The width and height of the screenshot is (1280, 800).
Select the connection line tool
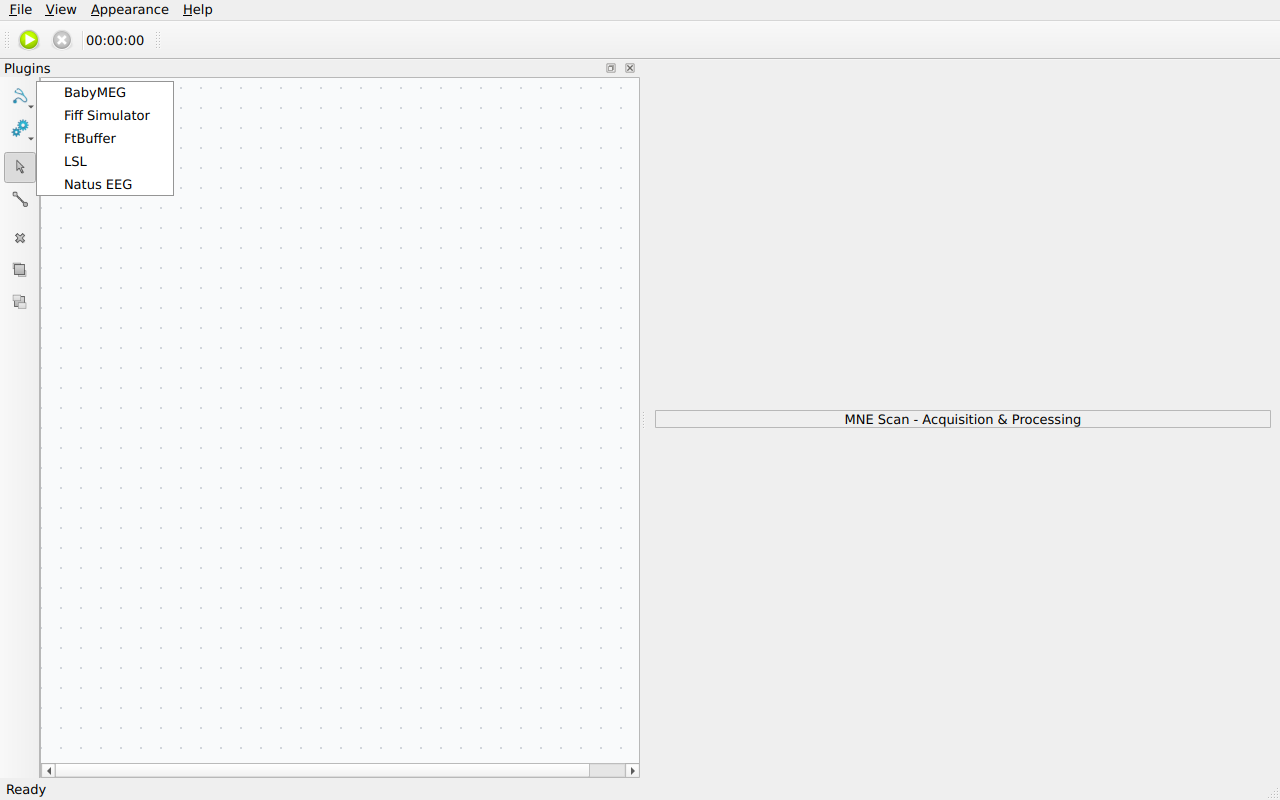tap(20, 199)
